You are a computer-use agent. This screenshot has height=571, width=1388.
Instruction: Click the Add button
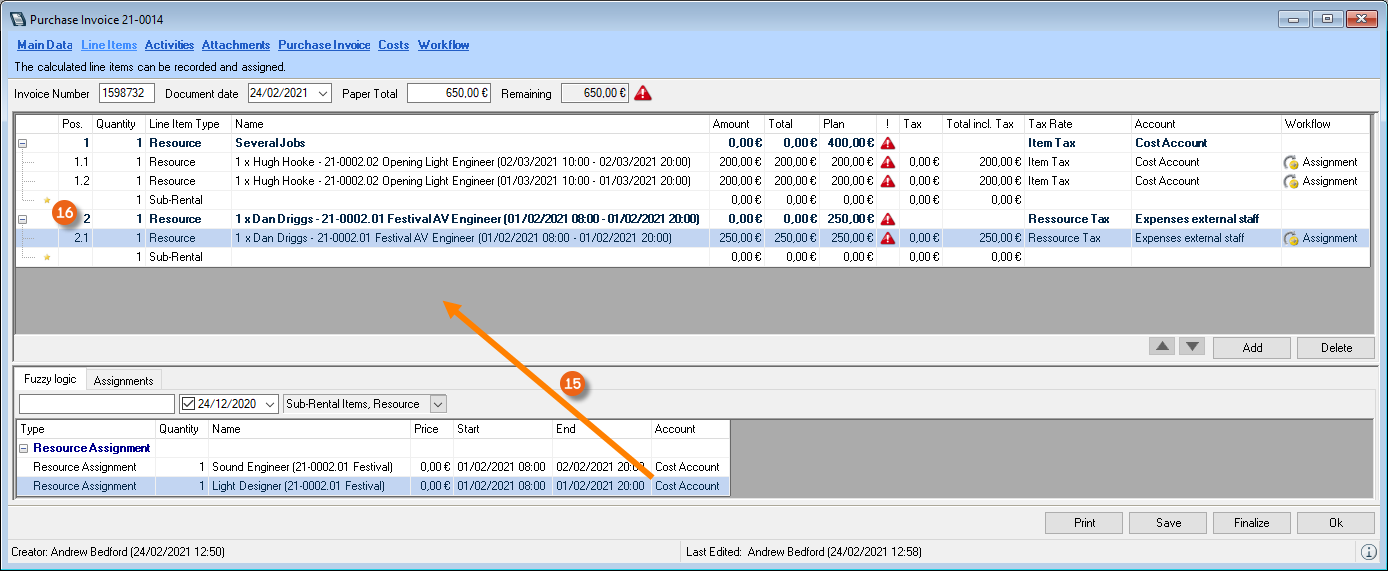1252,348
